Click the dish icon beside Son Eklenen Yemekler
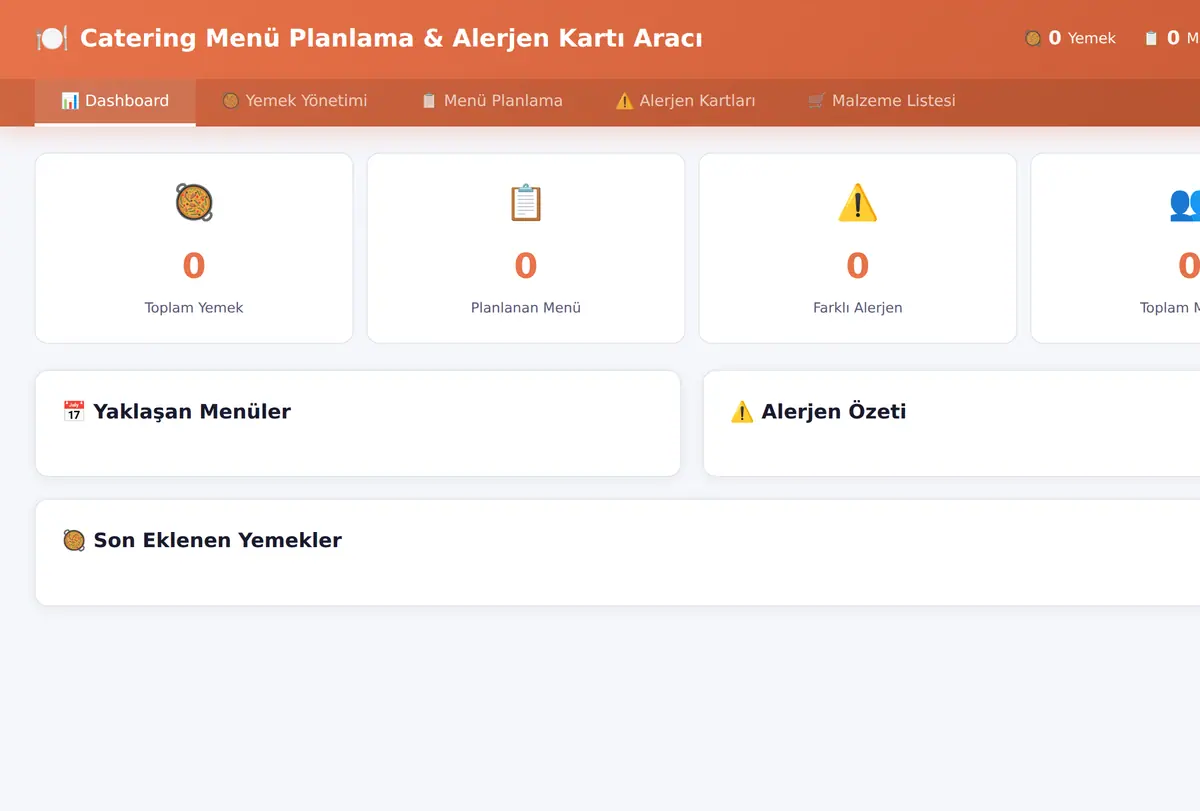This screenshot has height=811, width=1200. (x=74, y=540)
